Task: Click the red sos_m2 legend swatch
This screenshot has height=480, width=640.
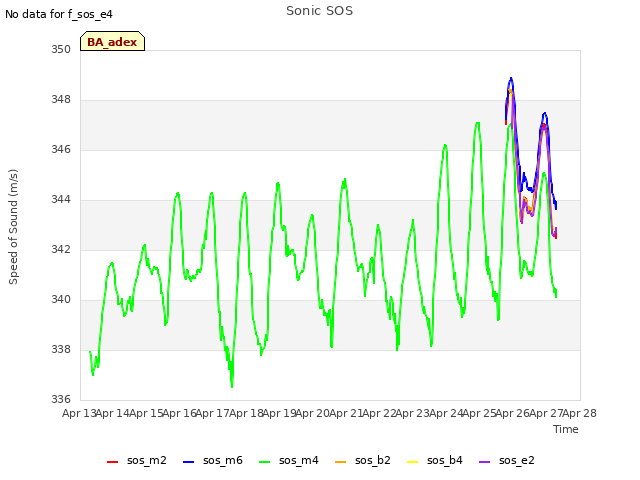Action: pyautogui.click(x=112, y=462)
